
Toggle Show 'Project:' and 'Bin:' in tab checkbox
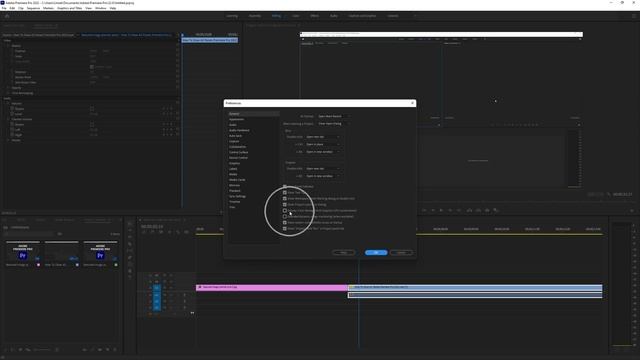(285, 229)
